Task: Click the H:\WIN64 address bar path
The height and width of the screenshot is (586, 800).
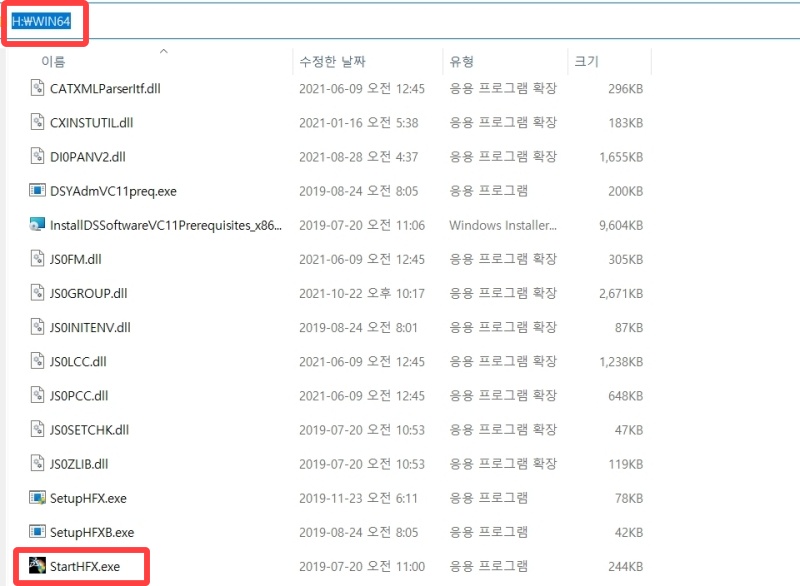Action: click(x=41, y=21)
